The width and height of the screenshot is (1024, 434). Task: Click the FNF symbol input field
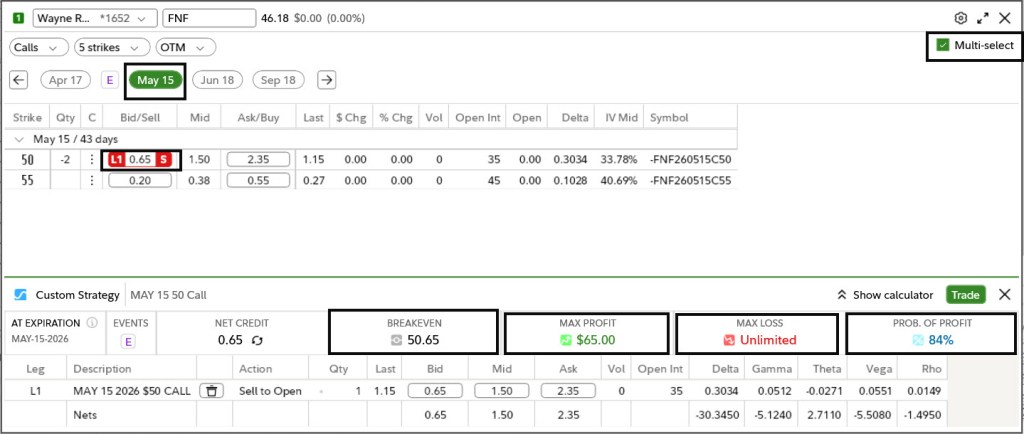click(208, 18)
